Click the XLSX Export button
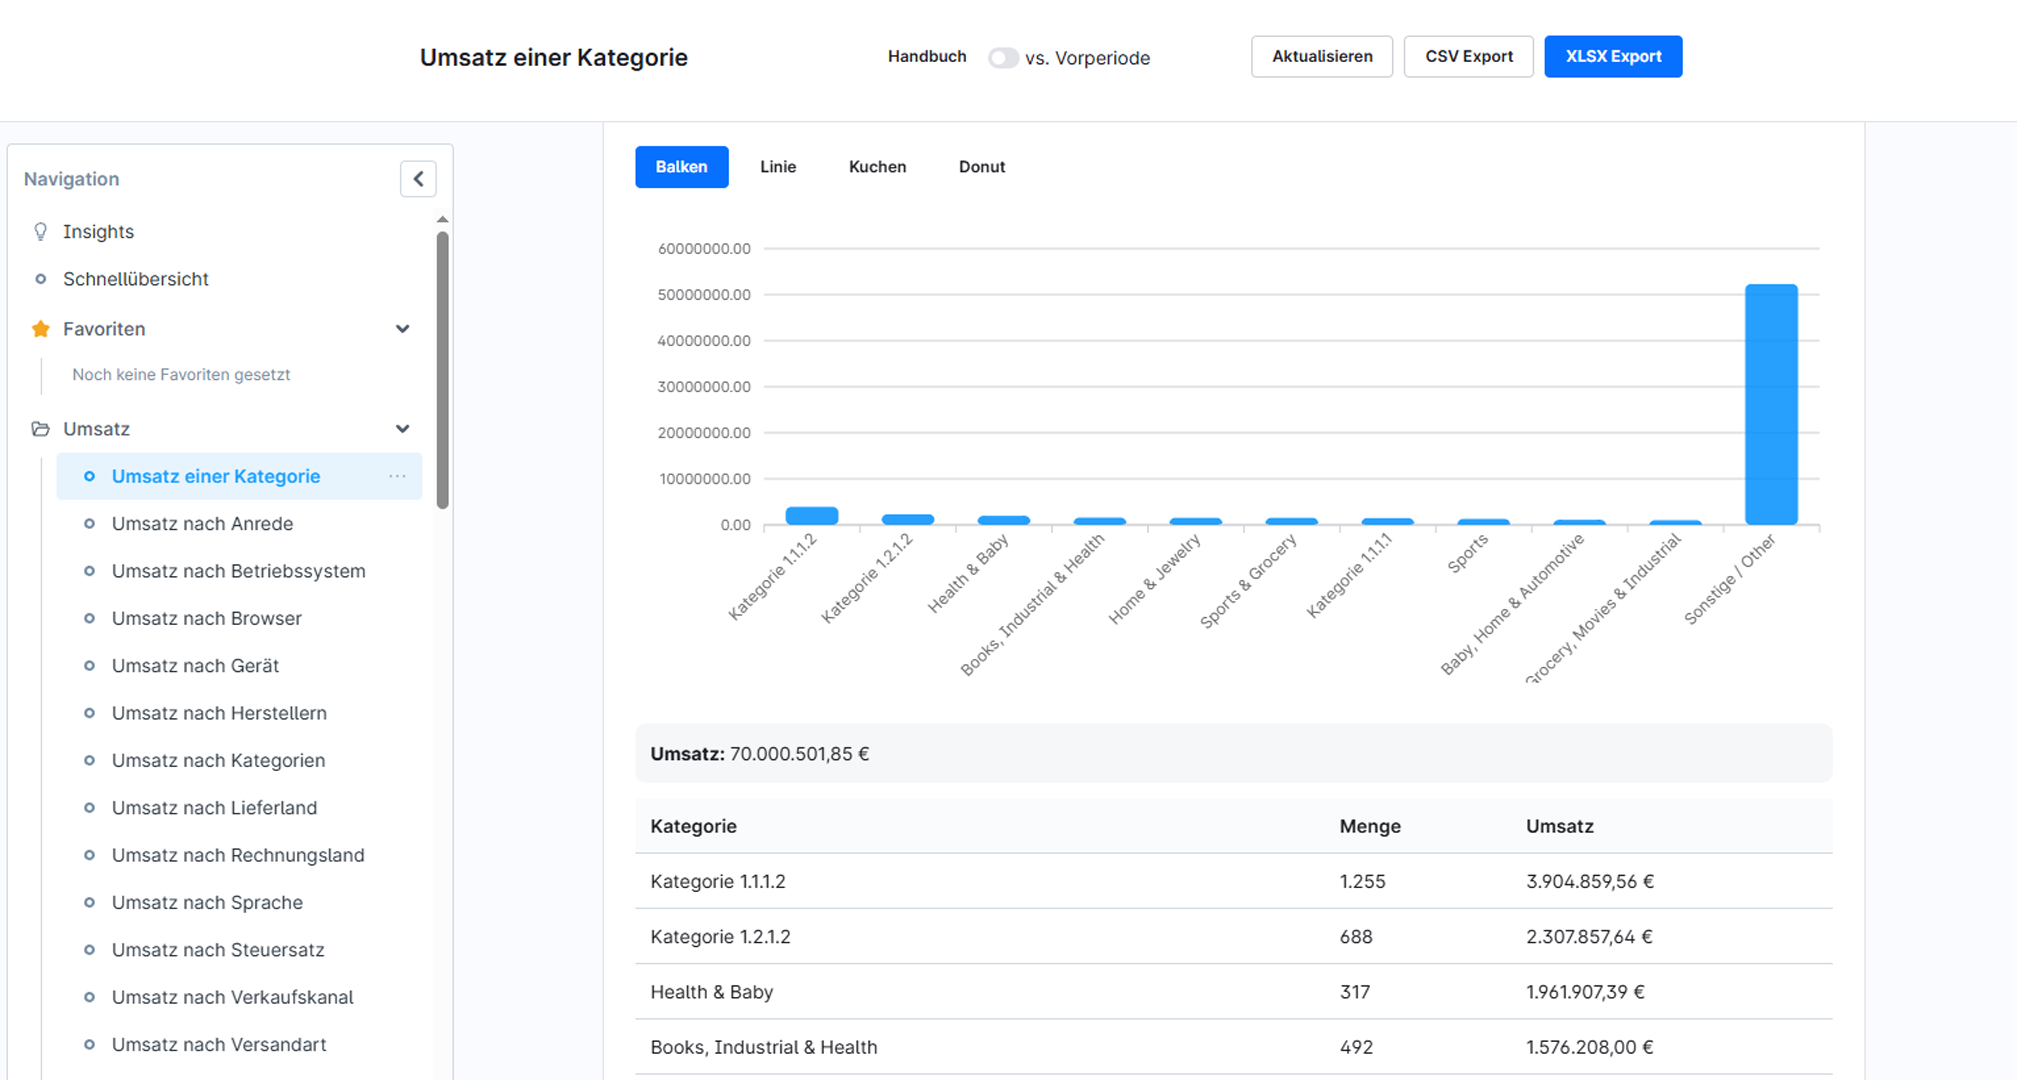The image size is (2017, 1080). click(1613, 57)
